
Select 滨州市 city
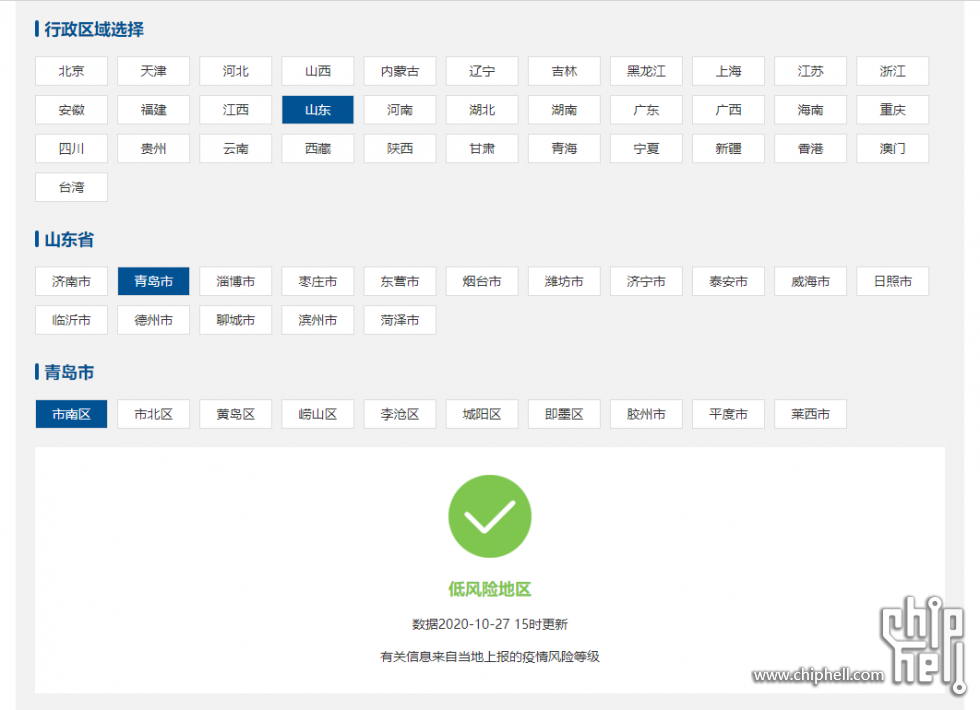tap(318, 320)
